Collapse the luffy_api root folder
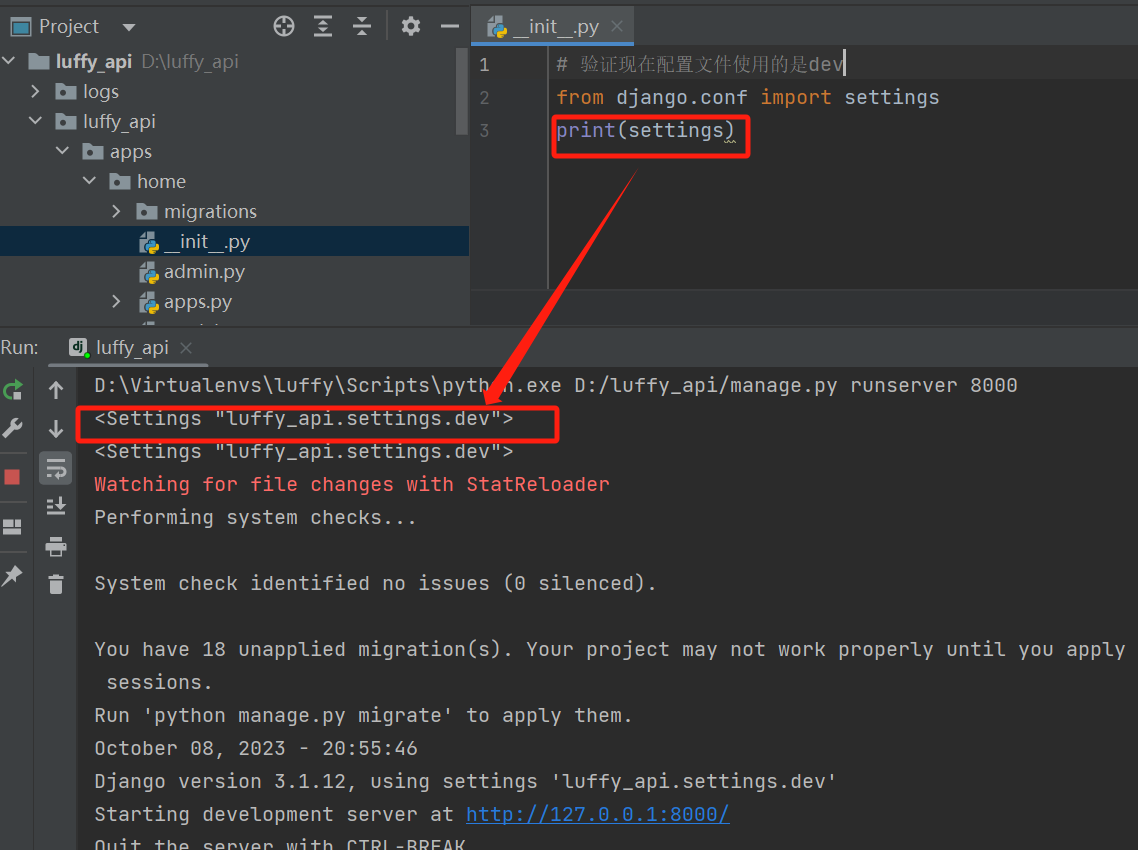The width and height of the screenshot is (1138, 850). [x=9, y=61]
